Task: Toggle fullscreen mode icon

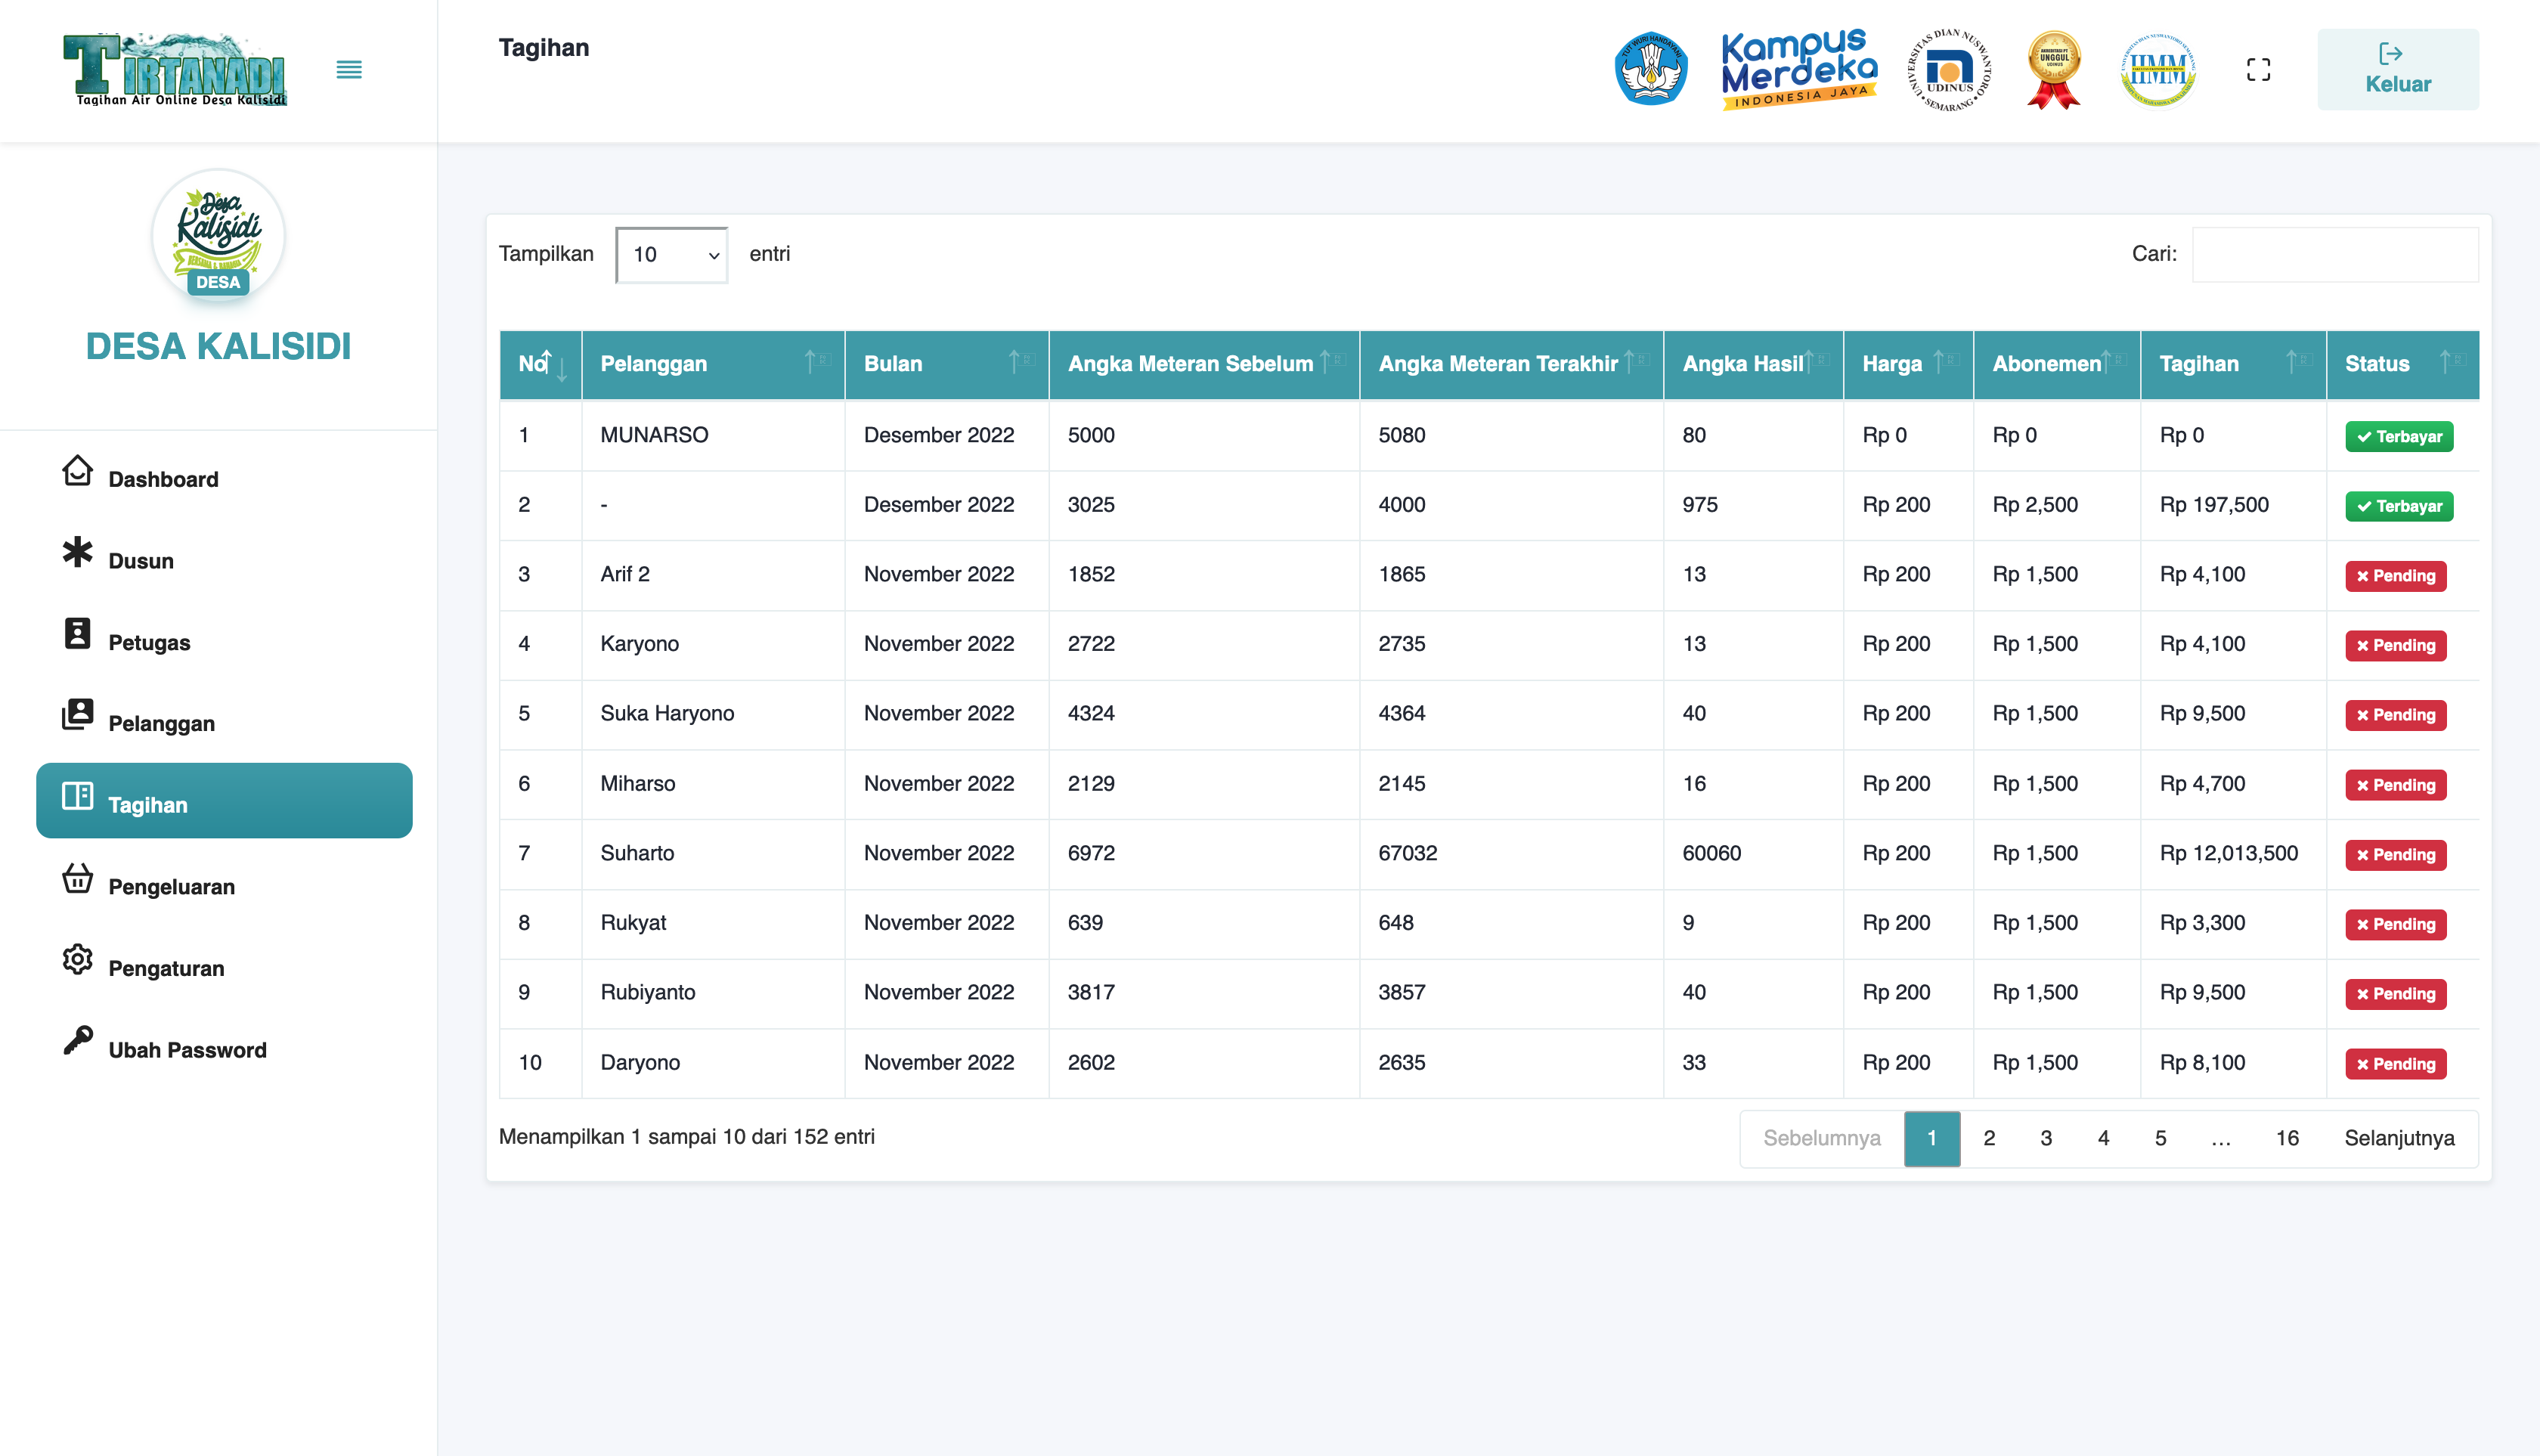Action: (2258, 69)
